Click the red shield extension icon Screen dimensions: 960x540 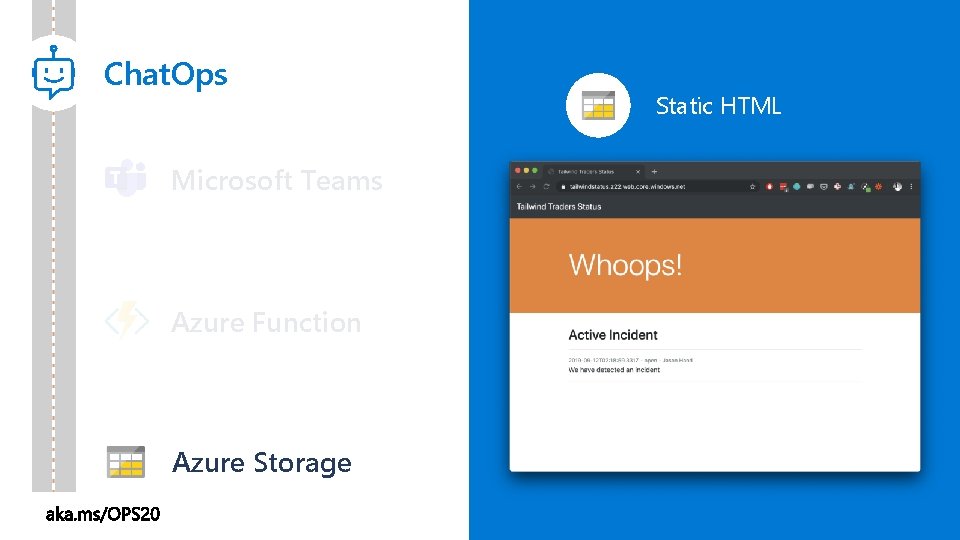coord(770,187)
